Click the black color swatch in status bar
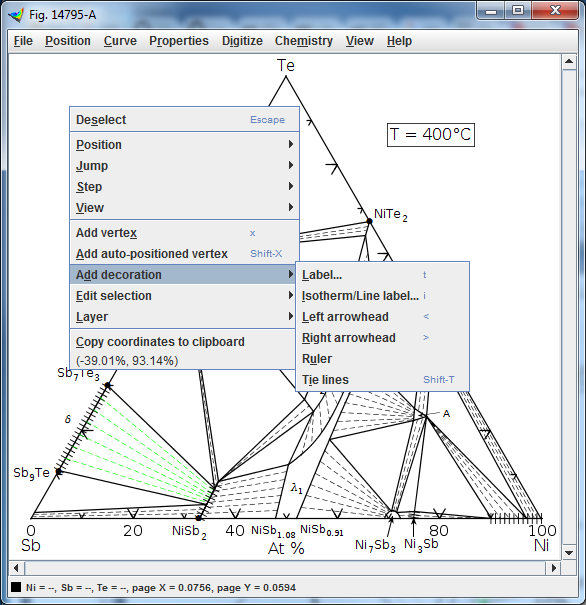The height and width of the screenshot is (605, 586). [16, 587]
